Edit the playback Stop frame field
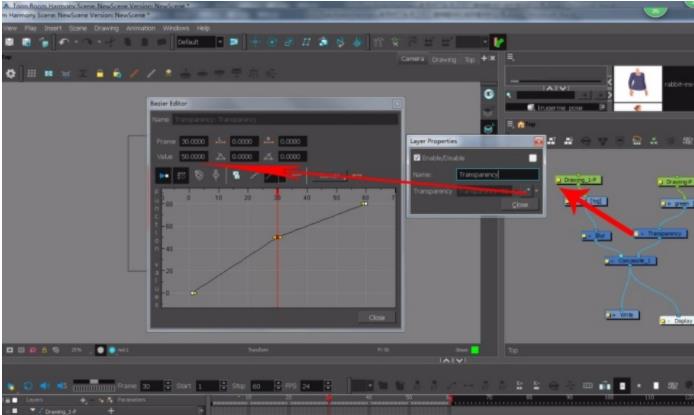This screenshot has width=694, height=415. pyautogui.click(x=262, y=386)
